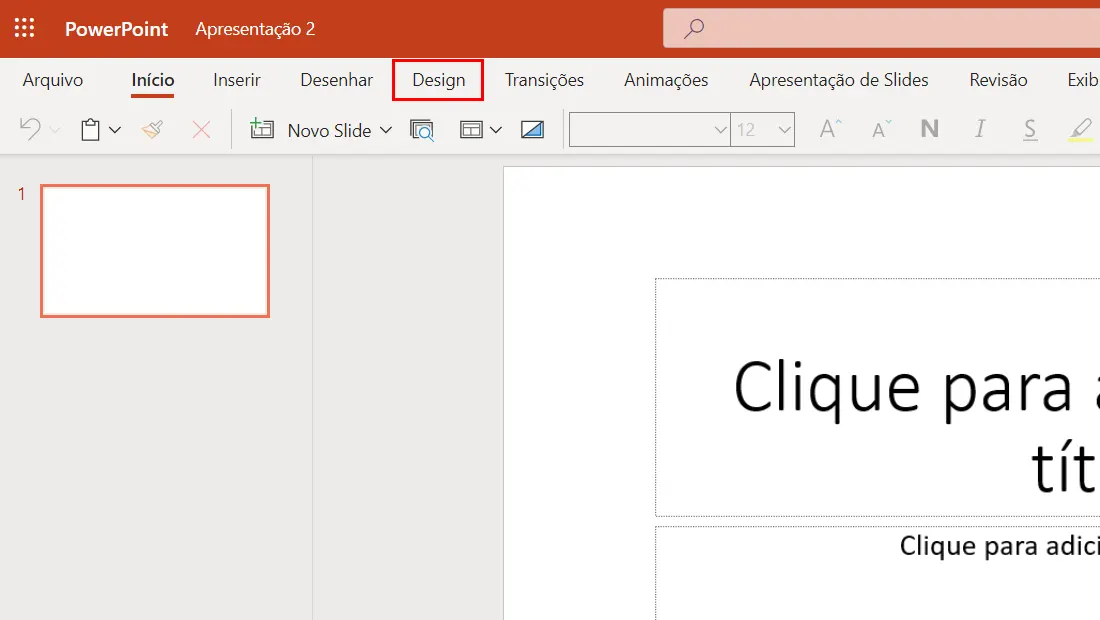Click the search magnifier icon
Image resolution: width=1100 pixels, height=620 pixels.
(x=694, y=29)
